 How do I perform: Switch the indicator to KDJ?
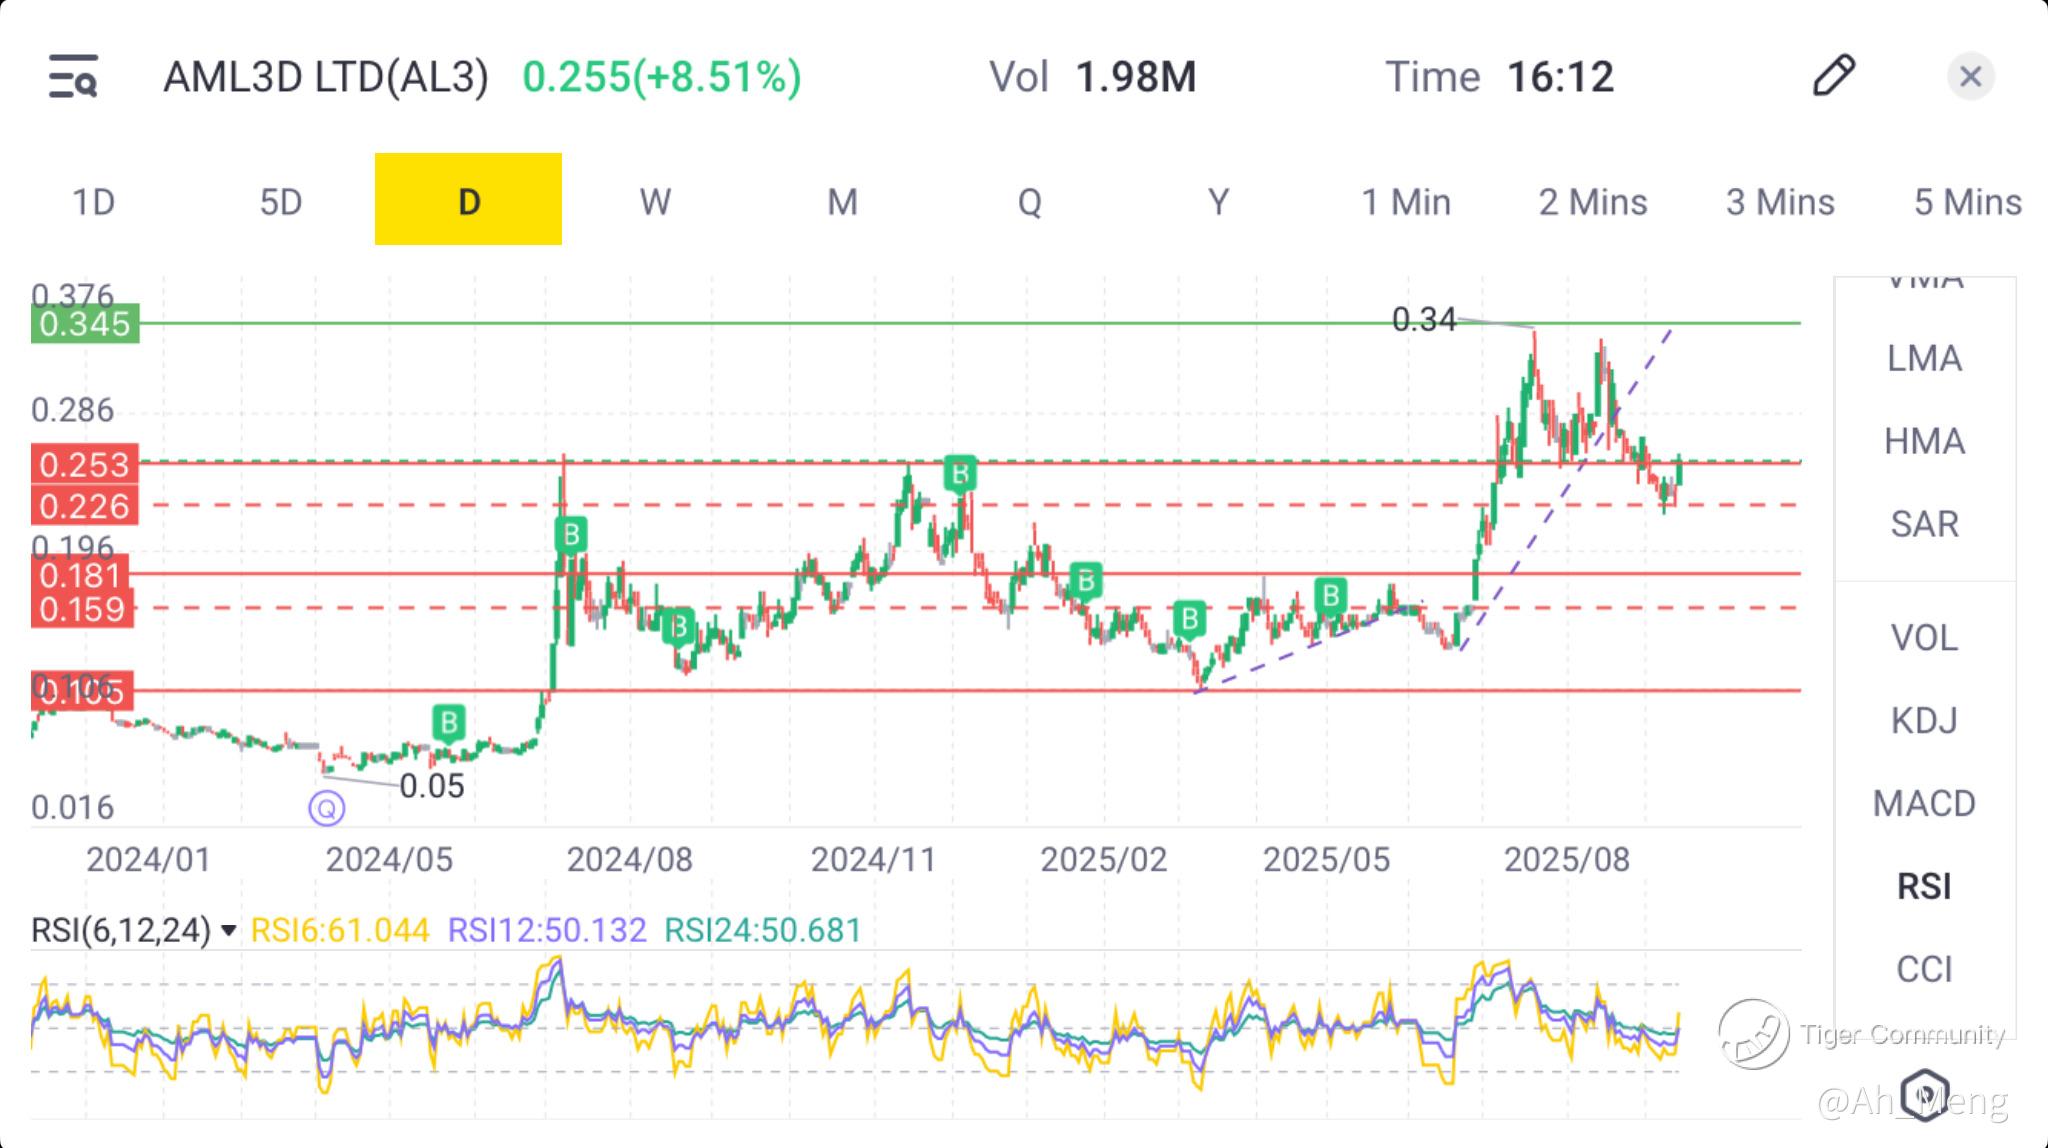(x=1924, y=720)
